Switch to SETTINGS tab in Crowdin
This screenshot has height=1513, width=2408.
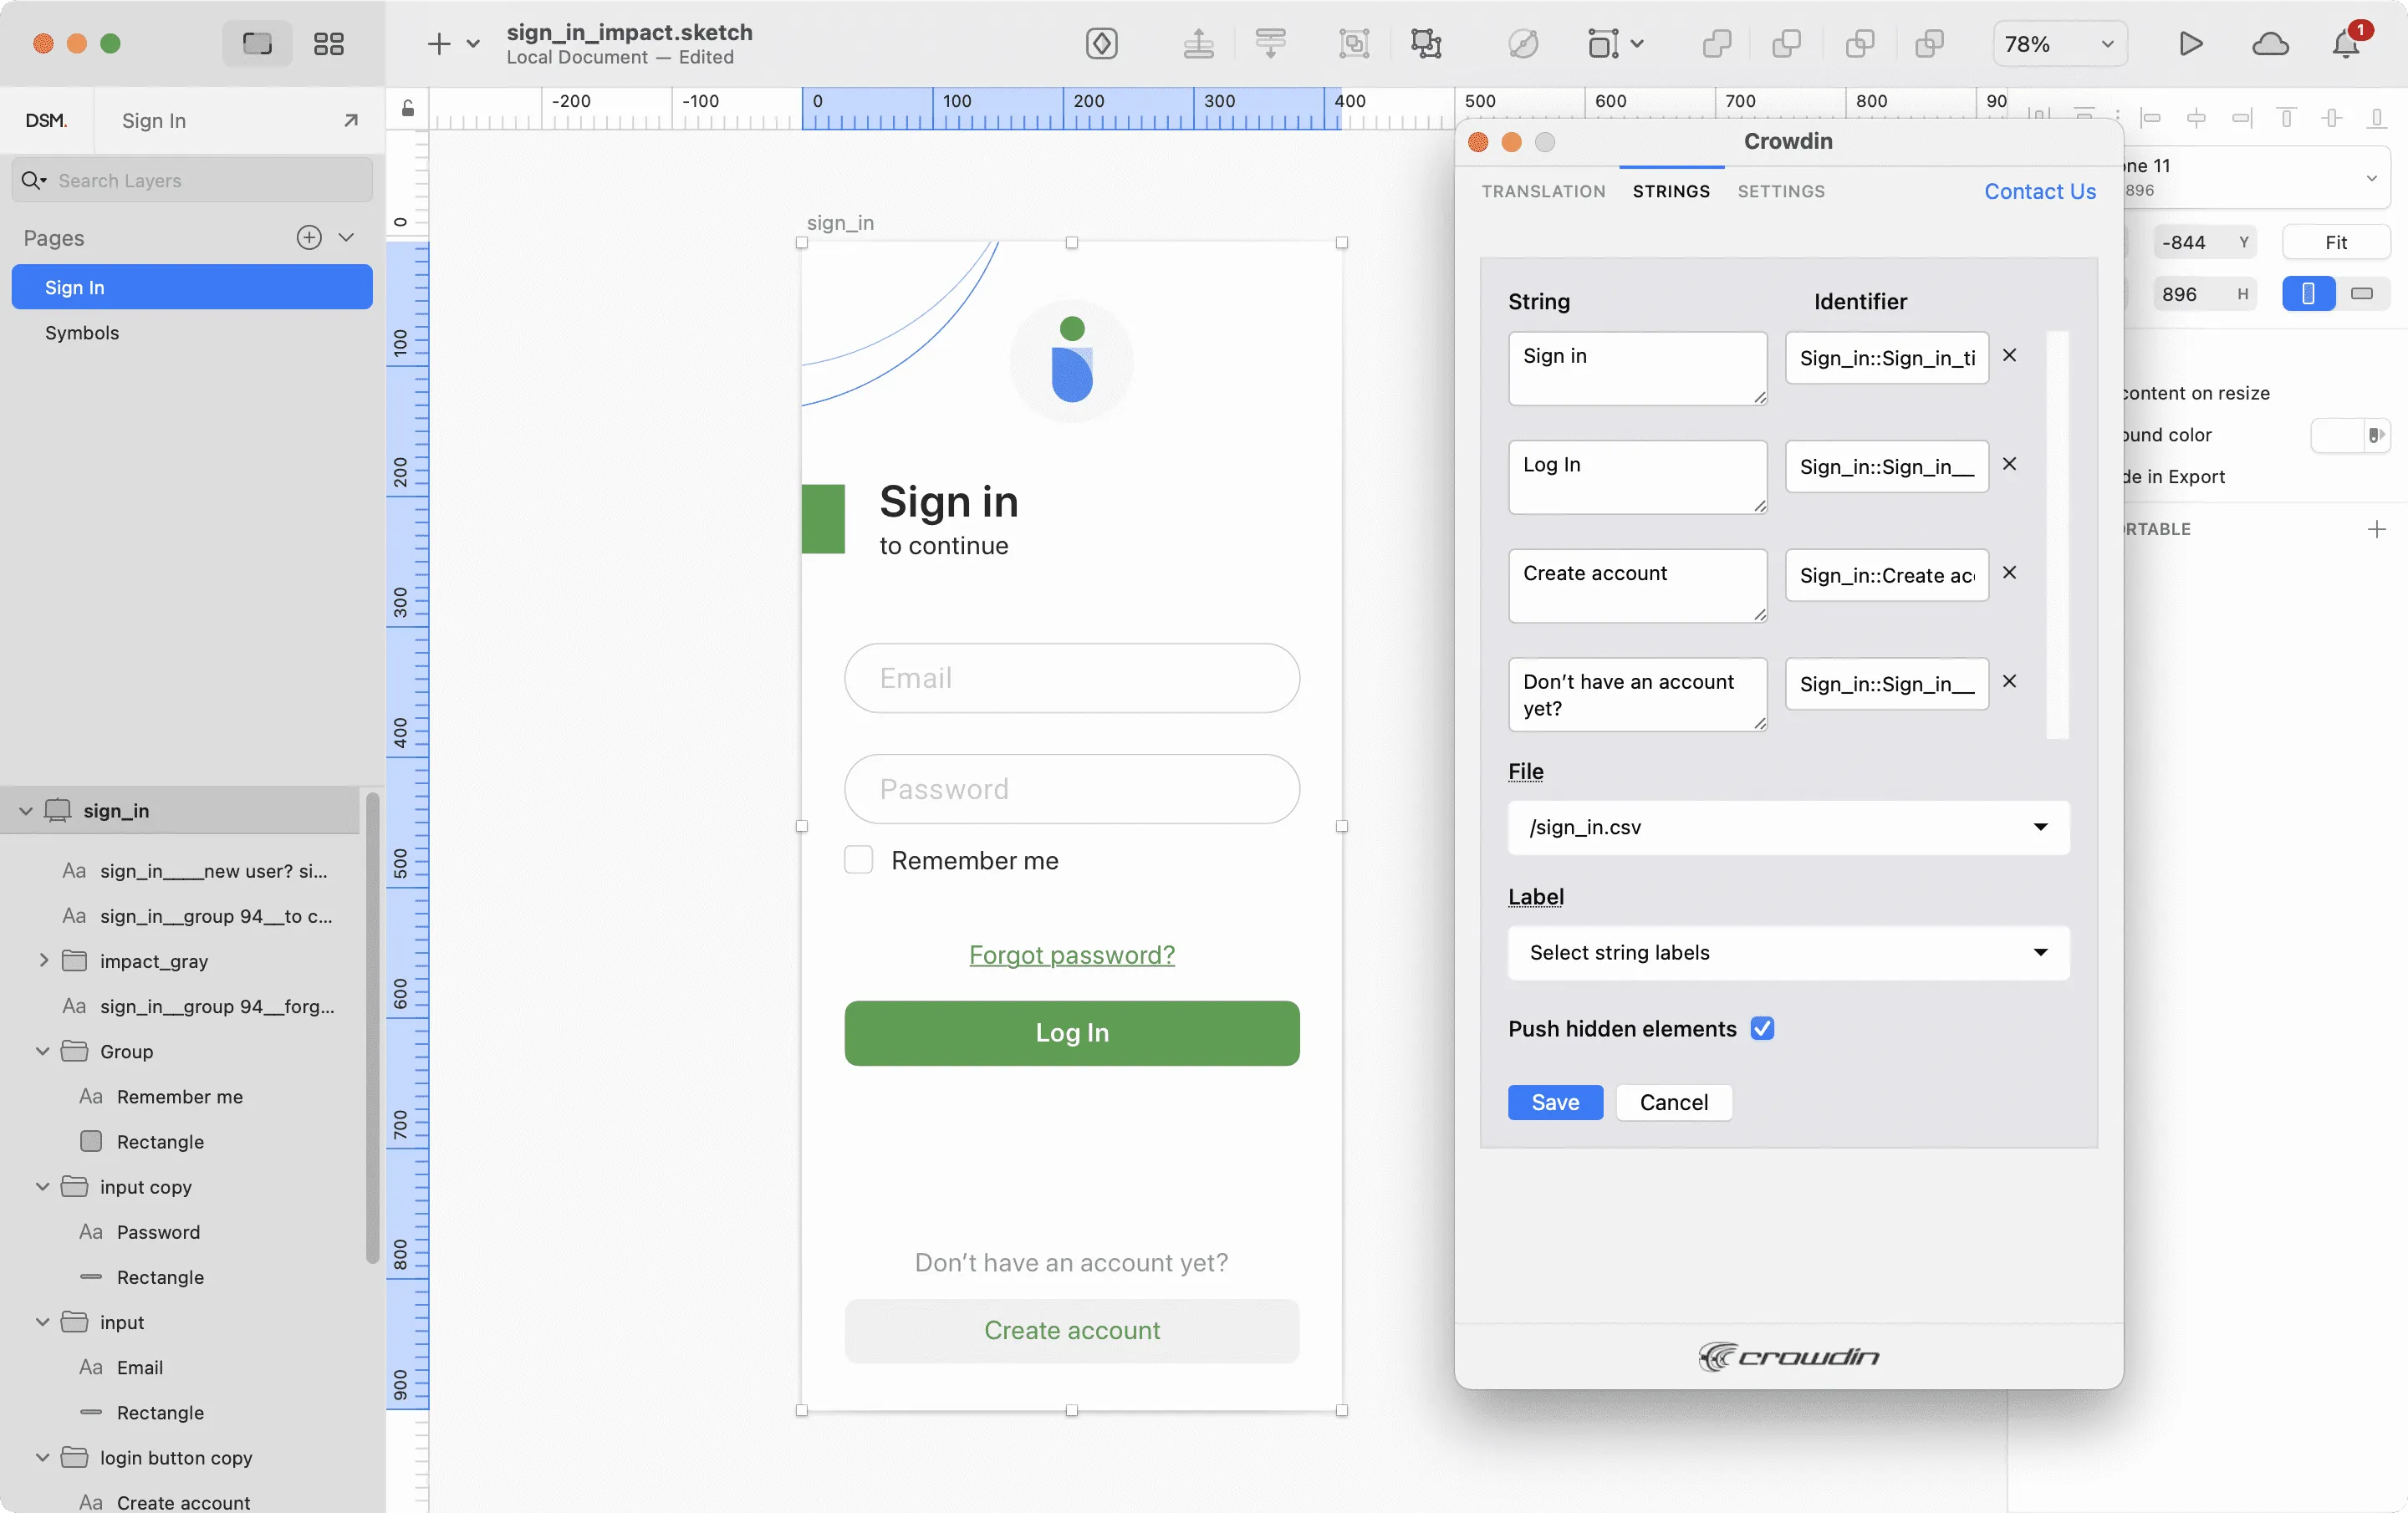(1782, 191)
